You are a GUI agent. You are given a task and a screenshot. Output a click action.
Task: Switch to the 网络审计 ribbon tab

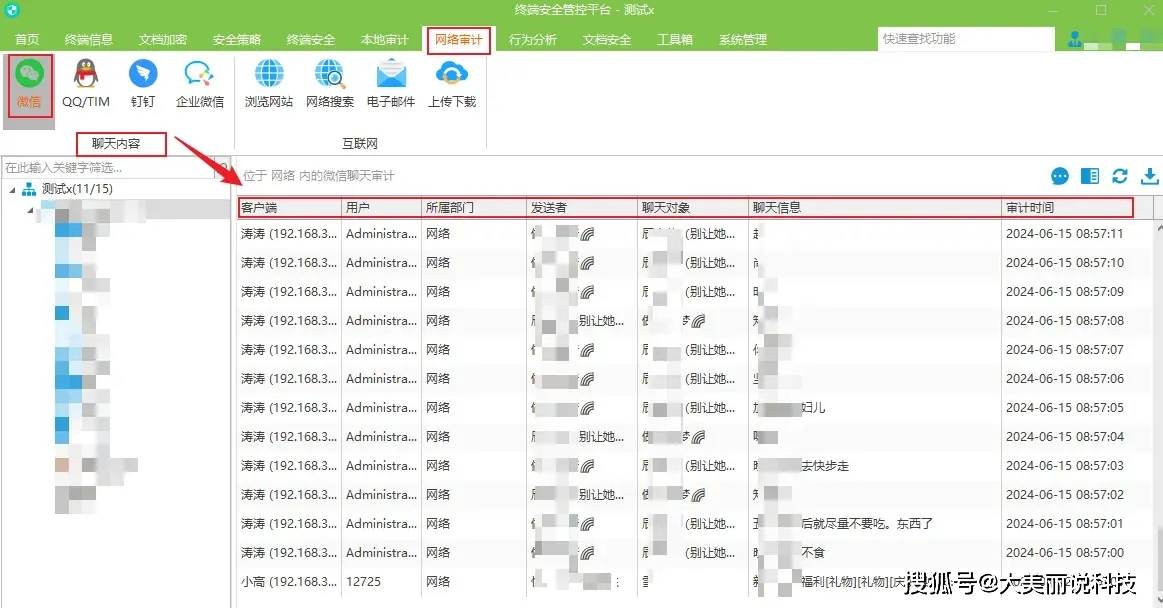459,39
